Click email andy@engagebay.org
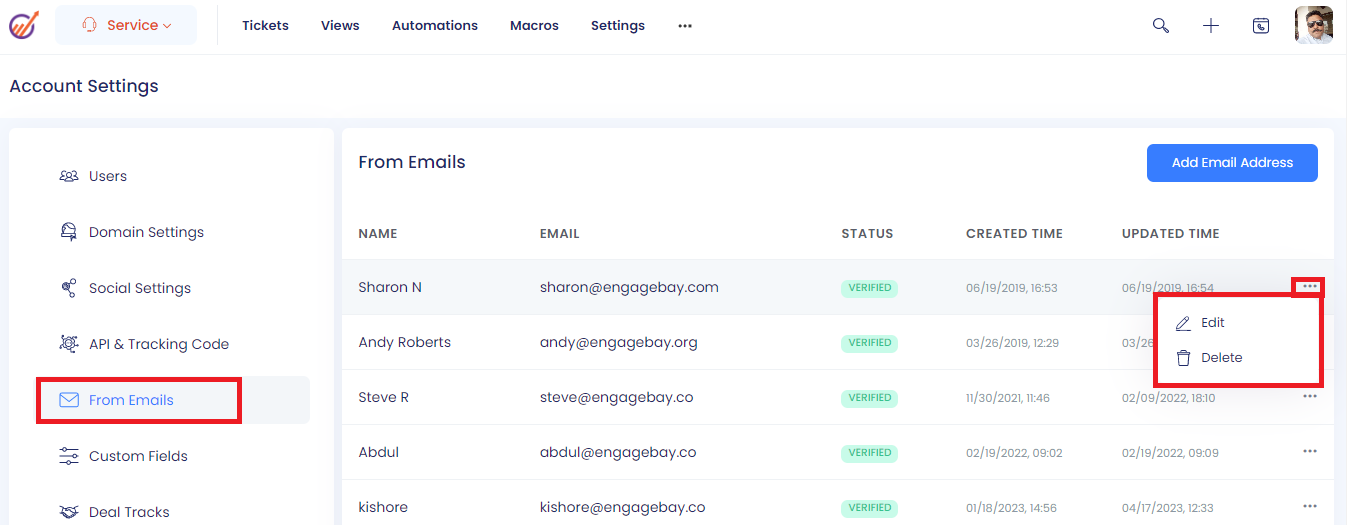1350x525 pixels. [619, 342]
